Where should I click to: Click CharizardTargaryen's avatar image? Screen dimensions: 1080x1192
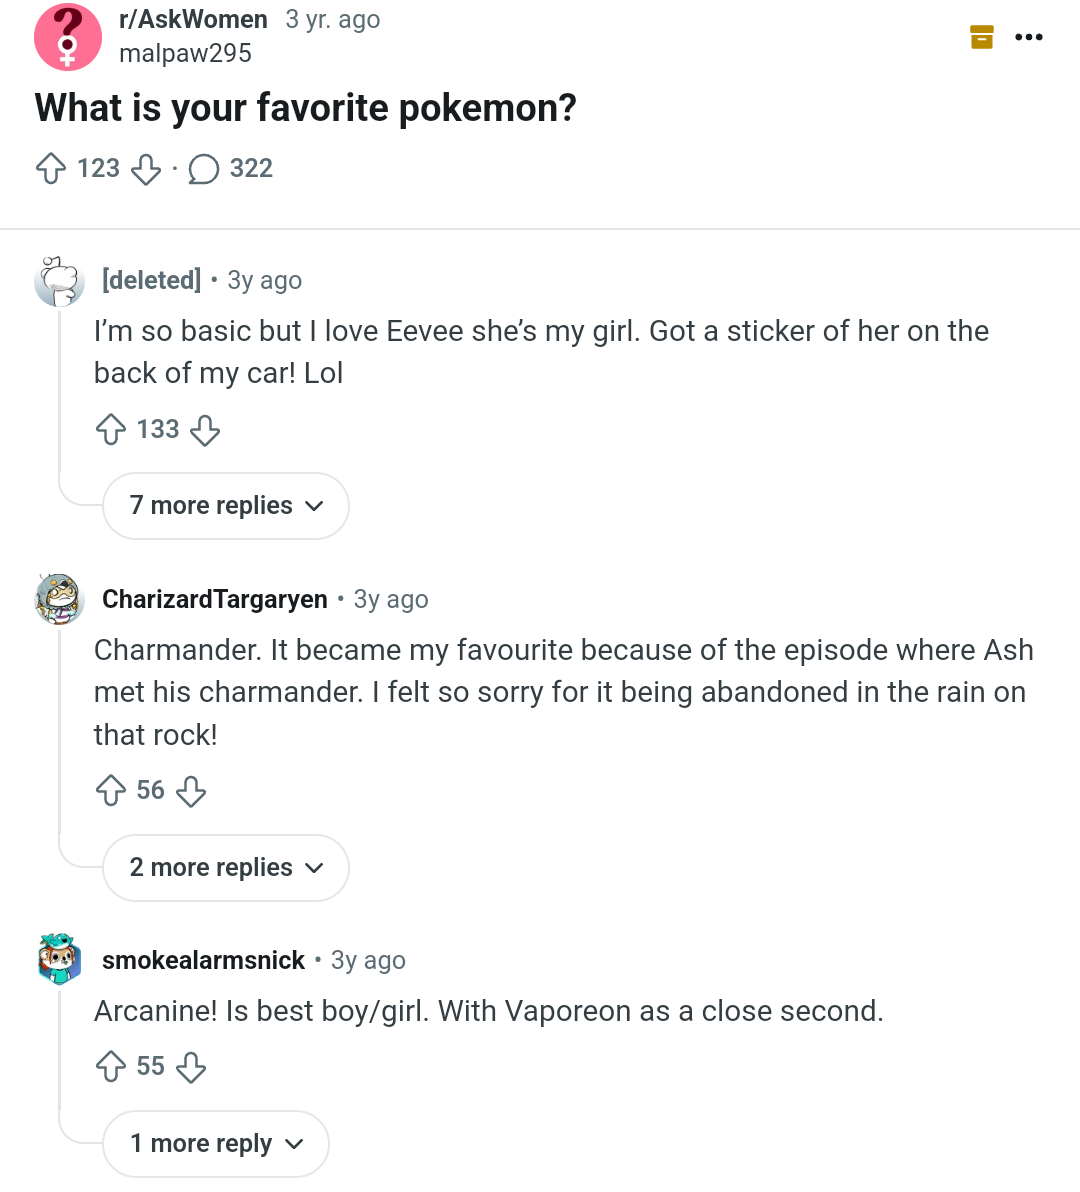[x=60, y=599]
